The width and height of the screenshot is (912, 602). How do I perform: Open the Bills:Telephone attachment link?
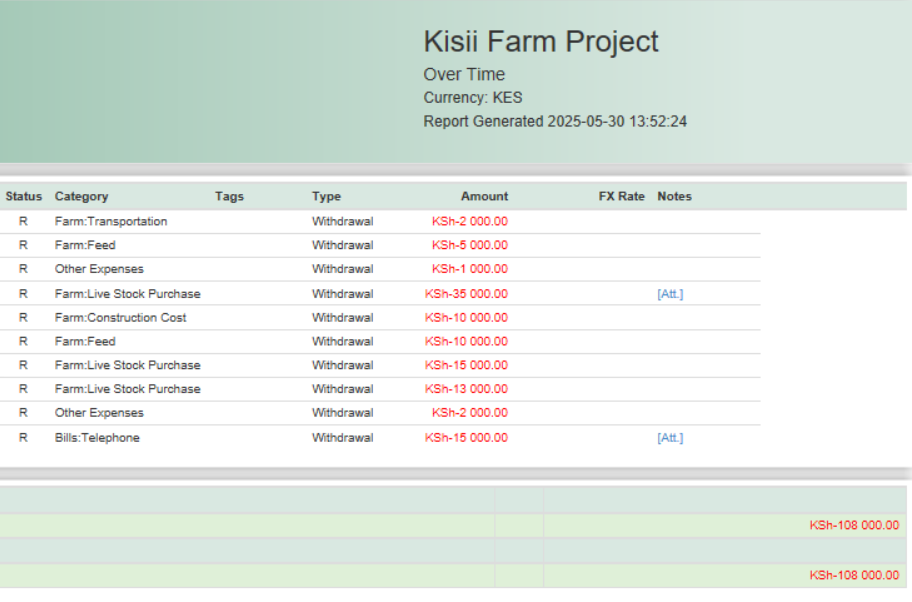[670, 438]
